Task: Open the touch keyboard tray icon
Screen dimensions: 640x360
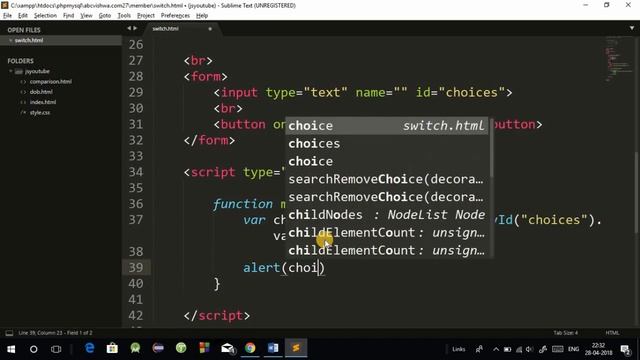Action: 558,349
